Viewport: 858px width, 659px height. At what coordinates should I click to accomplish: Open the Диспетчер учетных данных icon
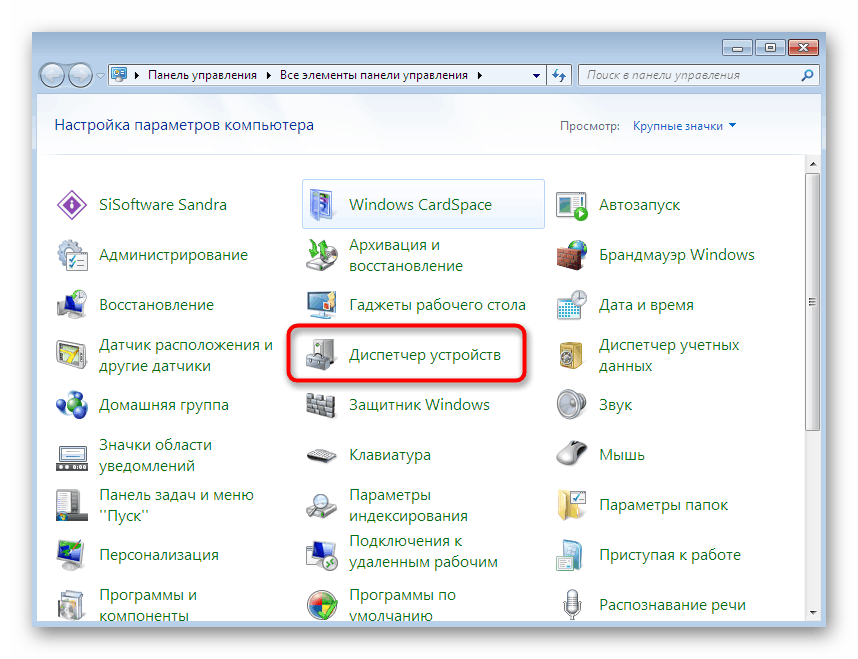point(572,355)
